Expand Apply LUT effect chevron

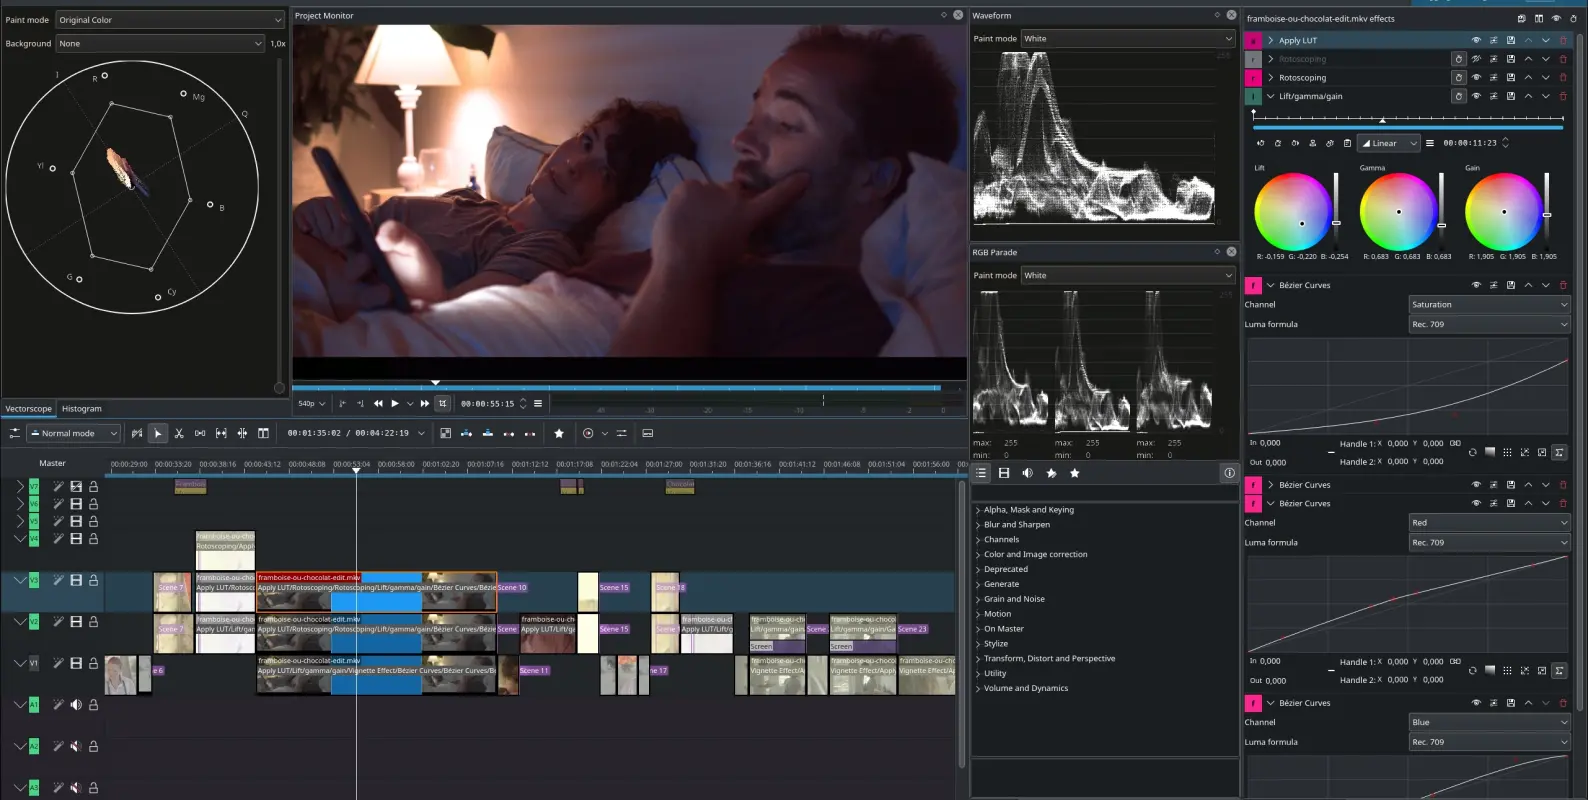pyautogui.click(x=1270, y=40)
